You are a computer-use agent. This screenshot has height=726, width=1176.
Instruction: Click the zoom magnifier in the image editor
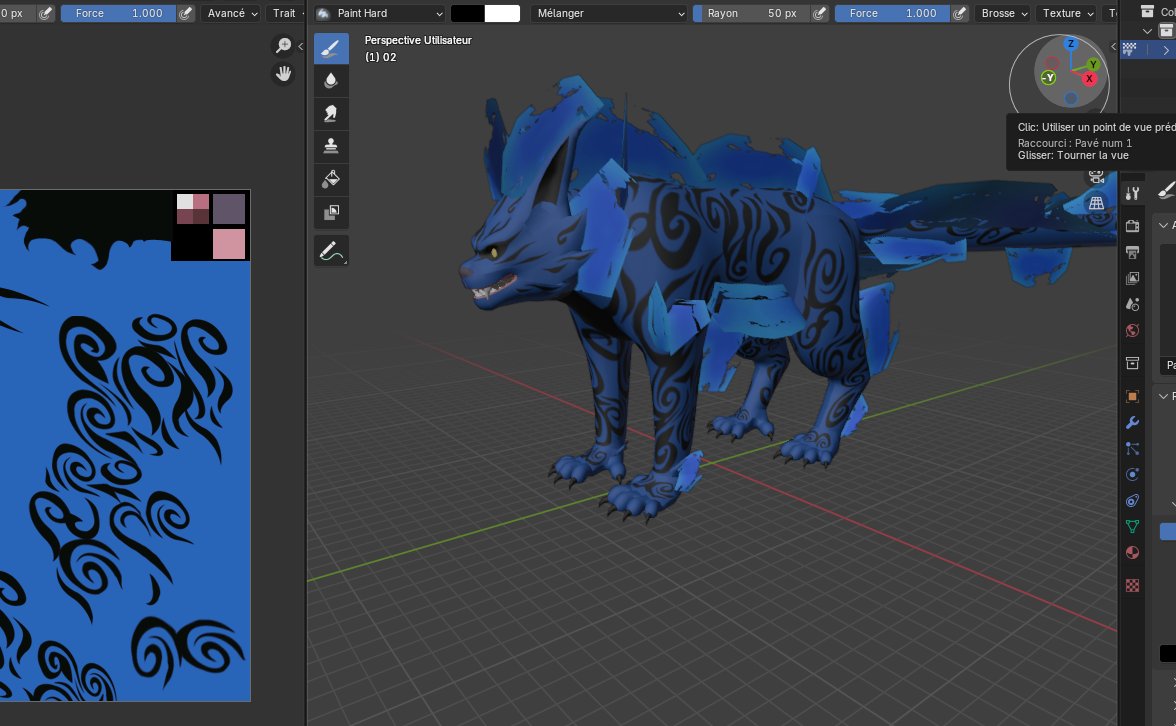(283, 46)
